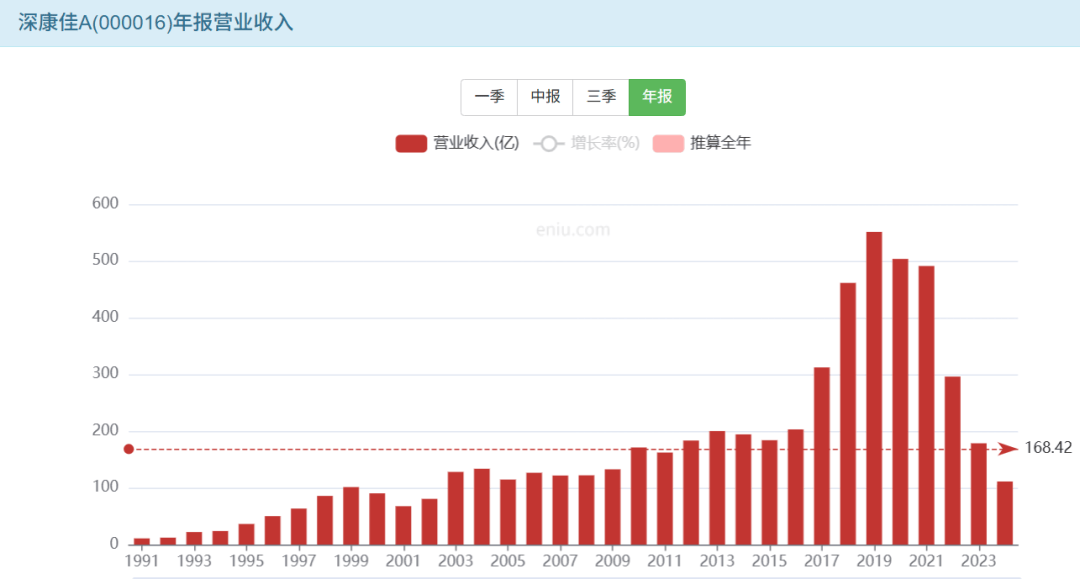The image size is (1080, 579).
Task: Click the 168.42 average line arrow
Action: 1007,449
